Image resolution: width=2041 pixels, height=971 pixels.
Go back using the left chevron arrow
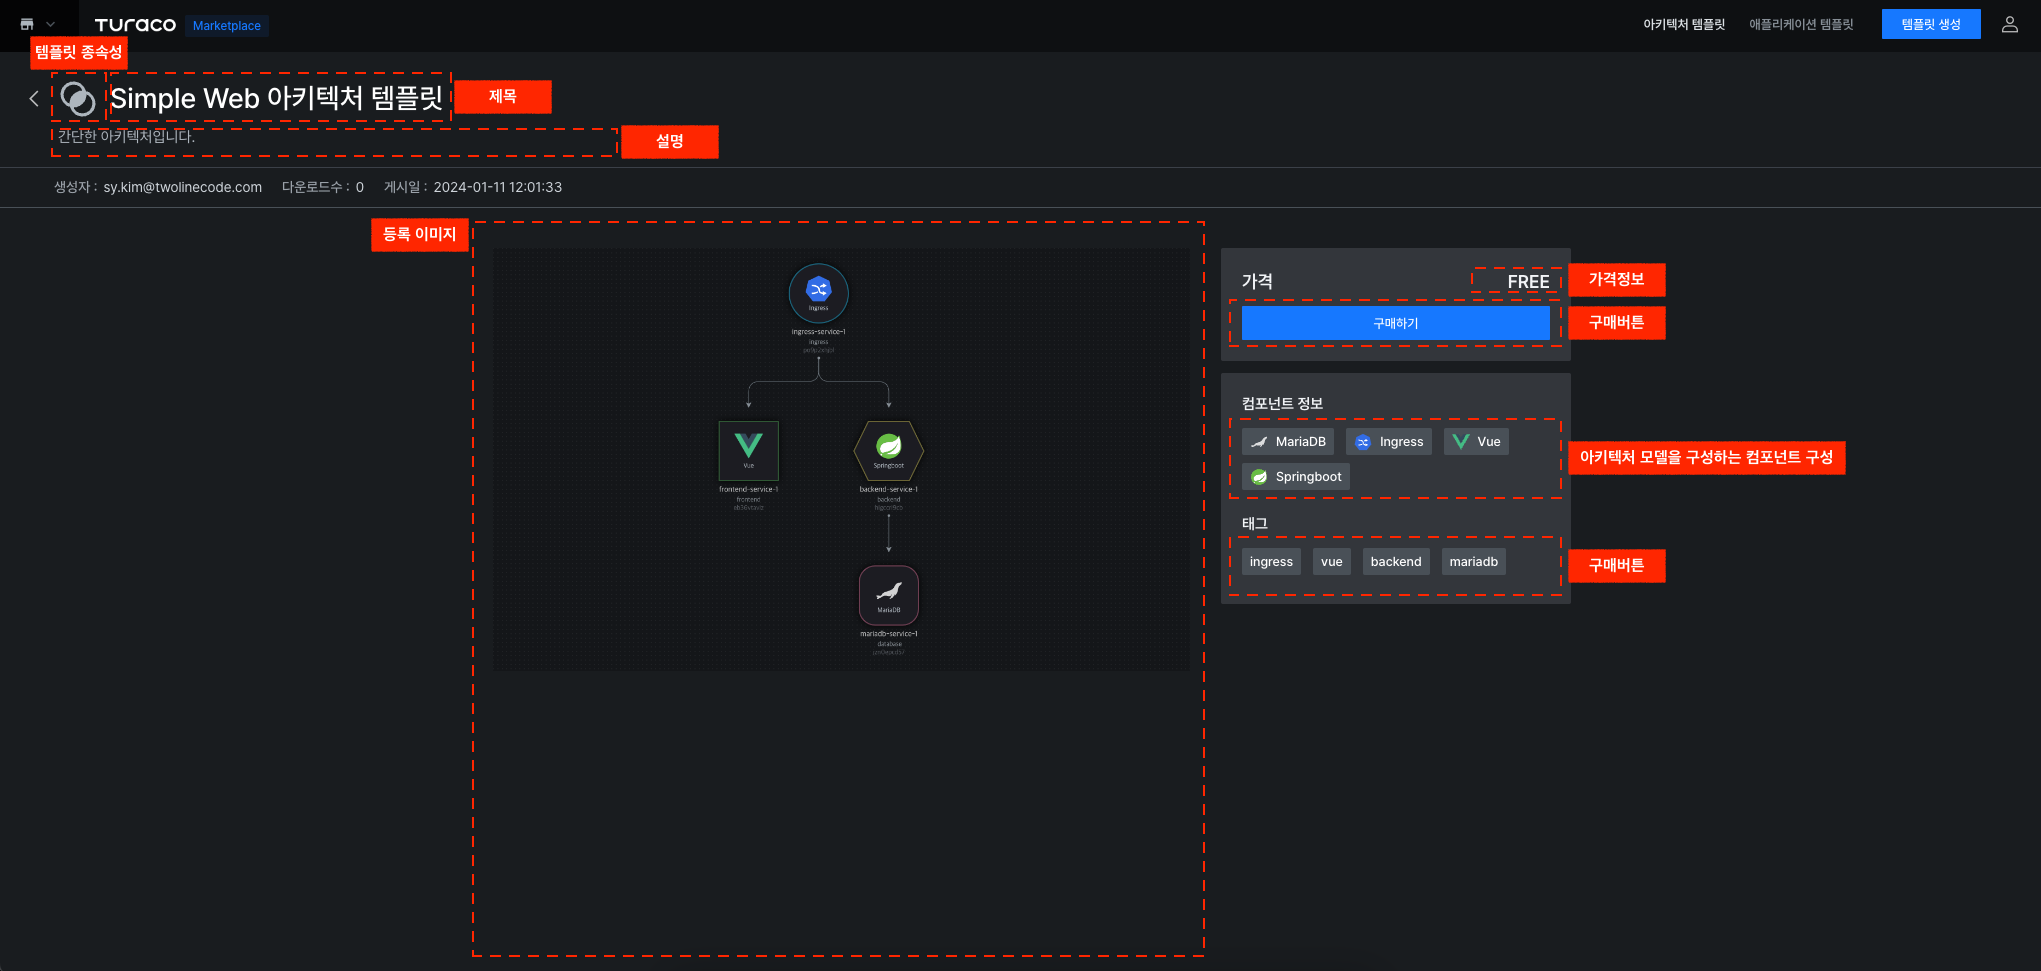34,98
